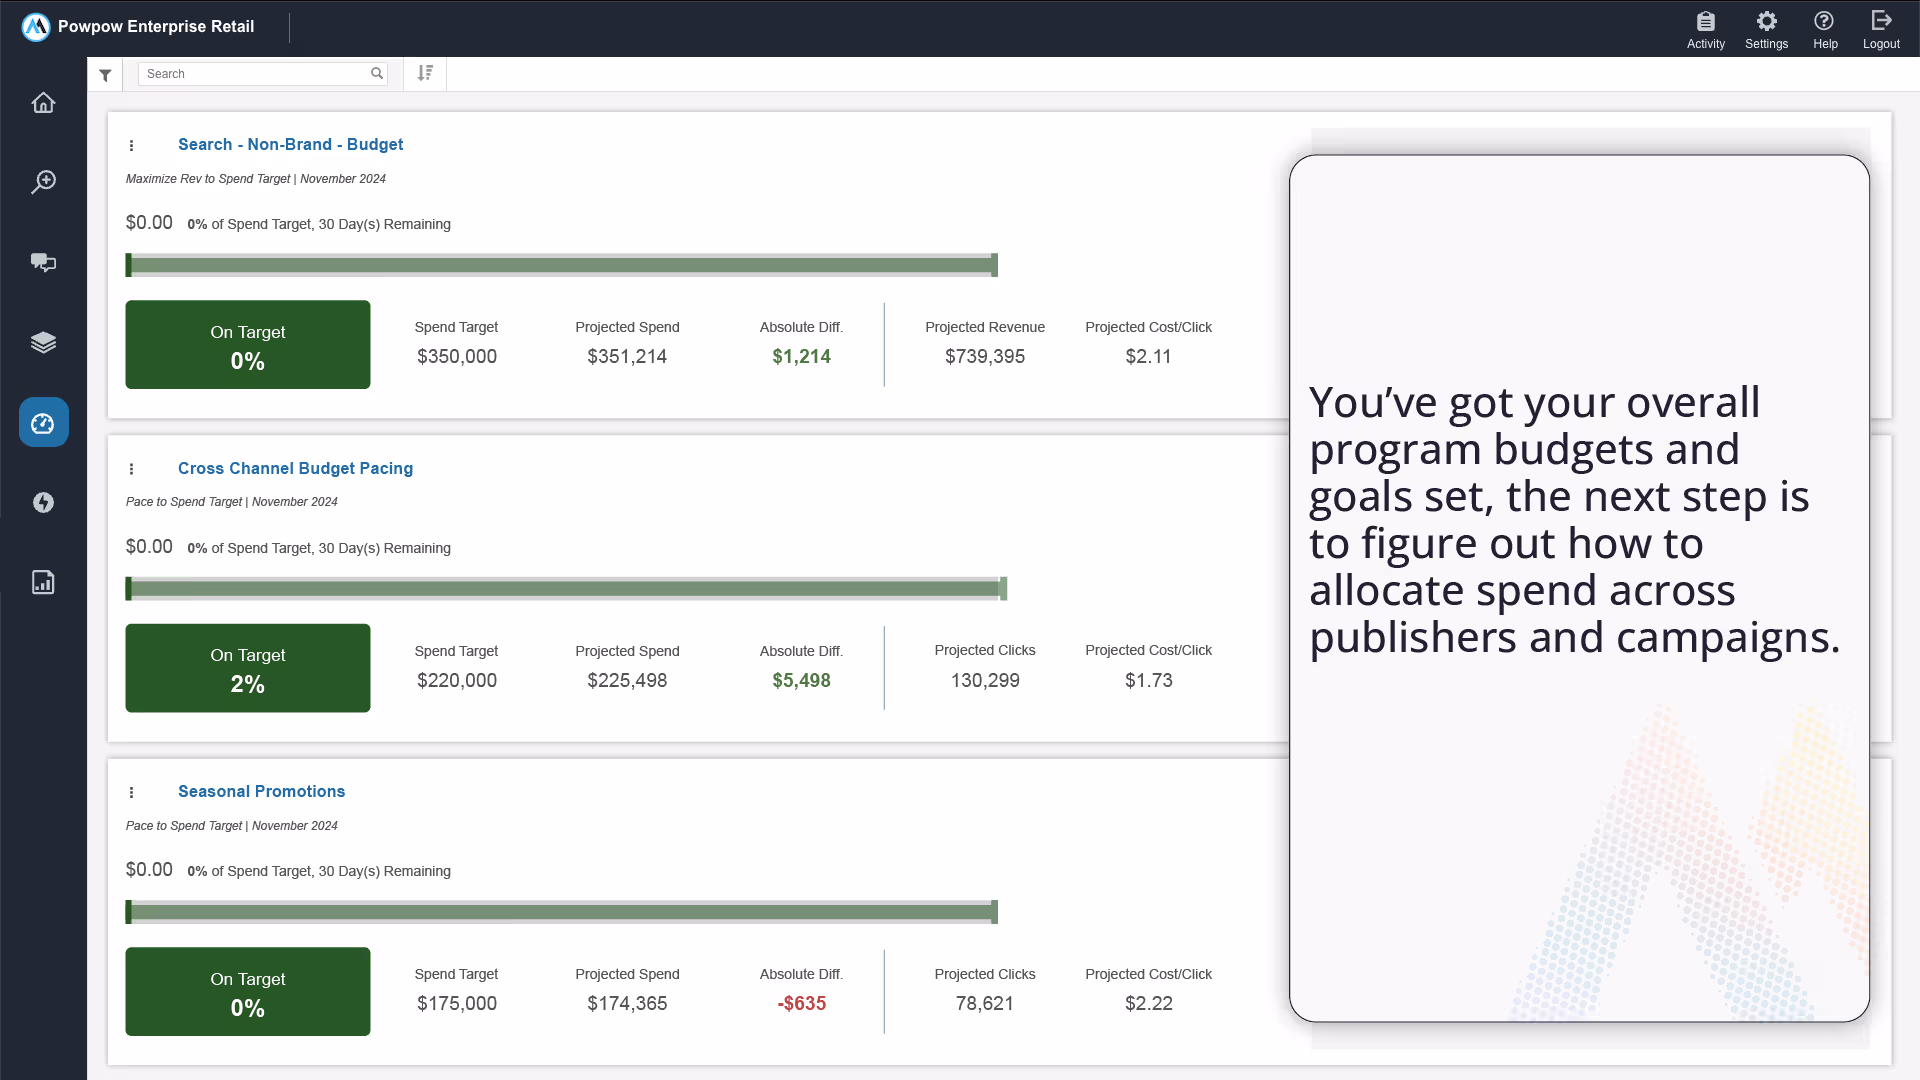Open options menu for Cross Channel Budget Pacing
The width and height of the screenshot is (1920, 1080).
(131, 469)
